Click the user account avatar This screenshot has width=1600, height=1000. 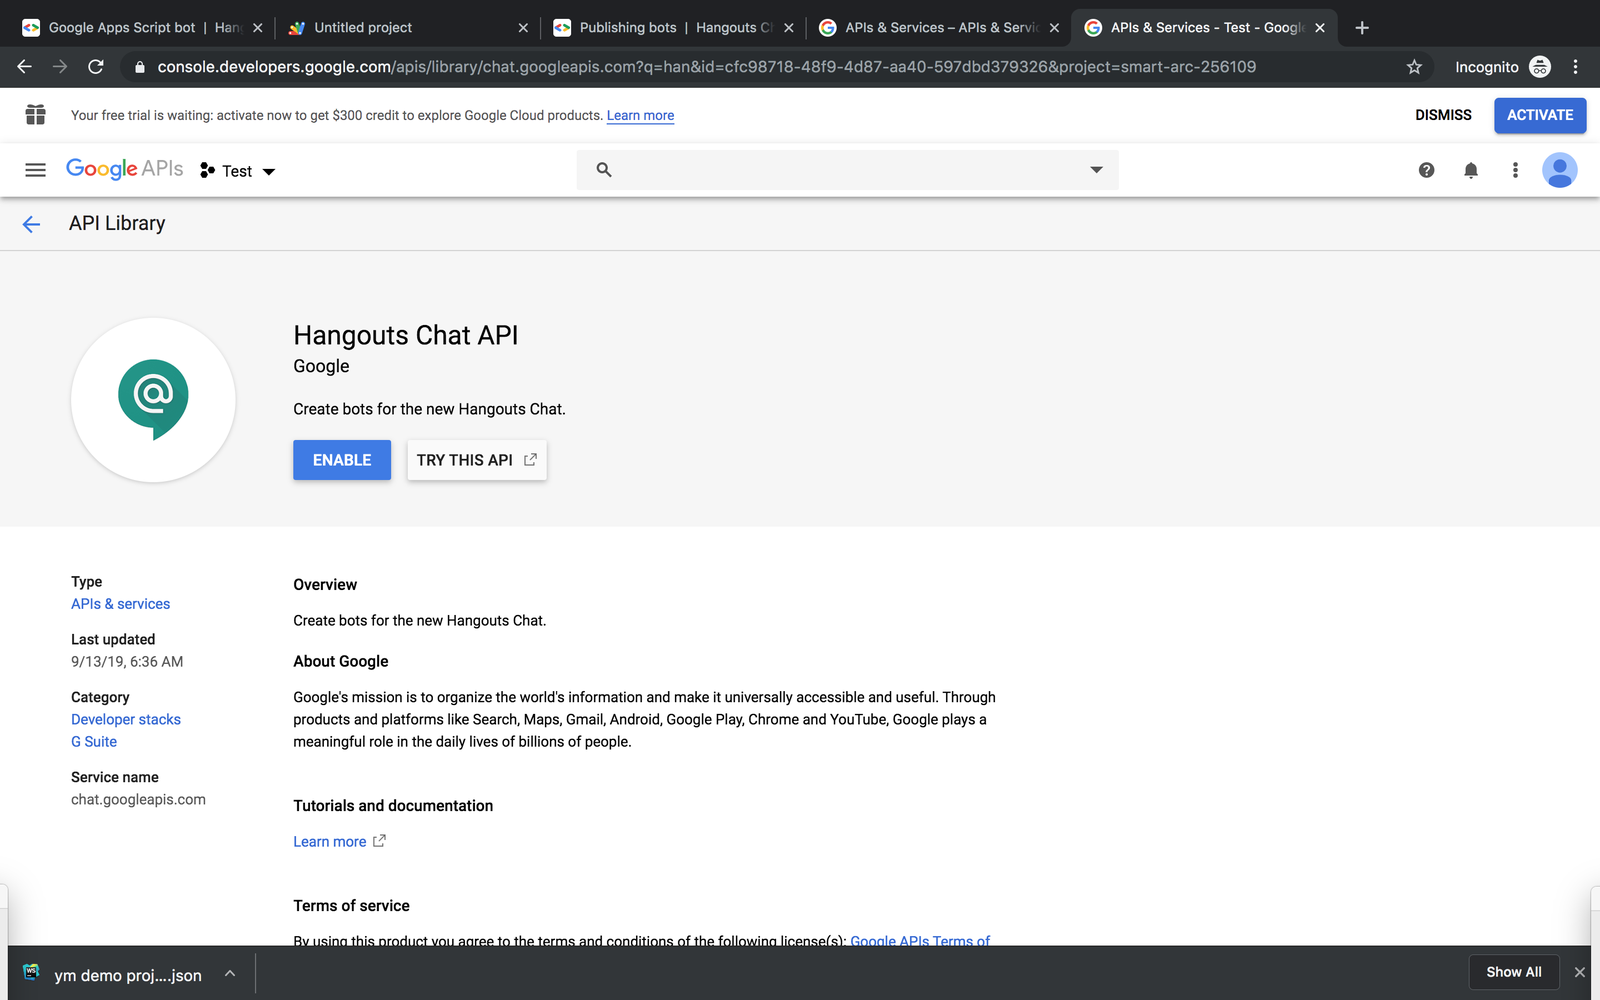[x=1559, y=170]
